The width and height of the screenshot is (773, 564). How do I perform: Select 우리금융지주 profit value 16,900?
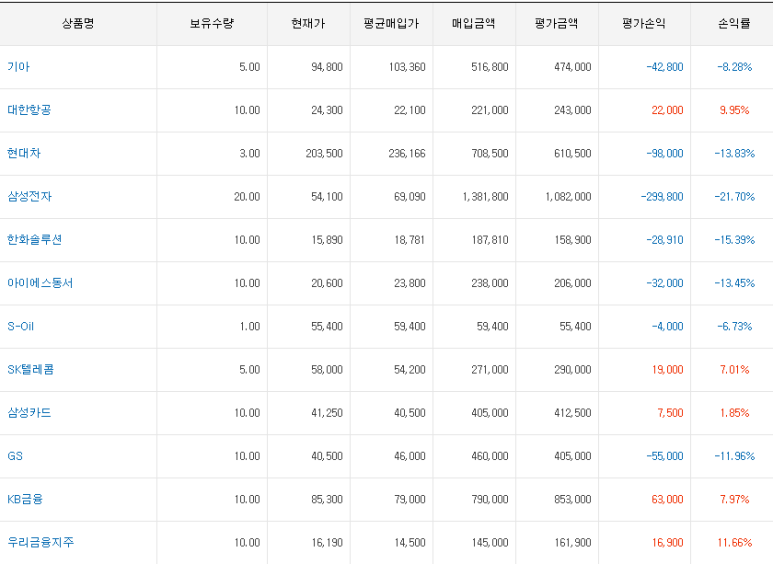[668, 543]
